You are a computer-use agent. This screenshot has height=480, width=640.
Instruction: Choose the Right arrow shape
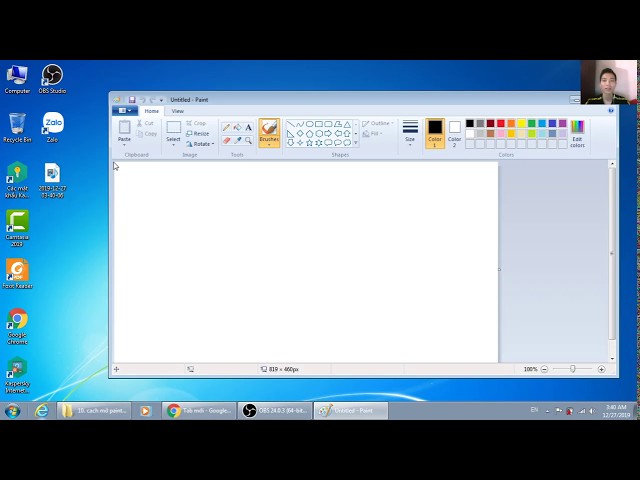click(x=328, y=133)
